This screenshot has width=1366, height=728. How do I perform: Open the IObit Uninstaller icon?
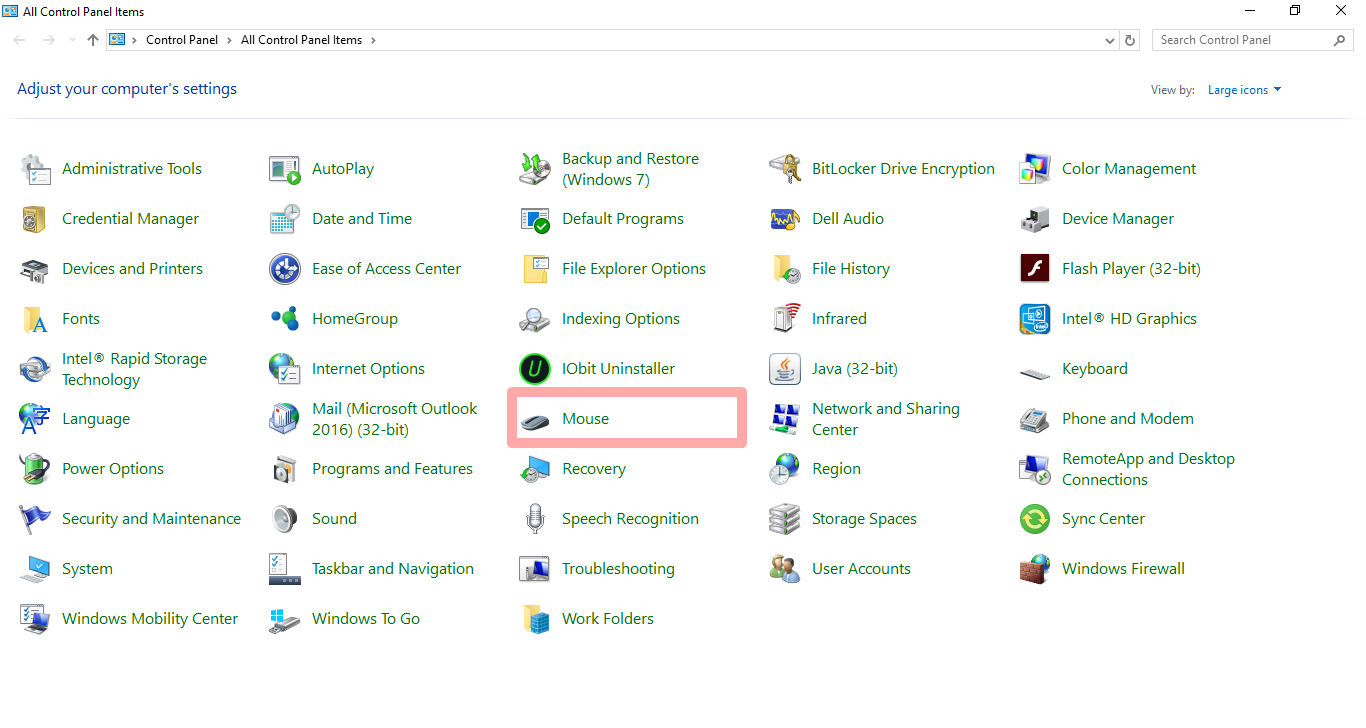pos(535,369)
